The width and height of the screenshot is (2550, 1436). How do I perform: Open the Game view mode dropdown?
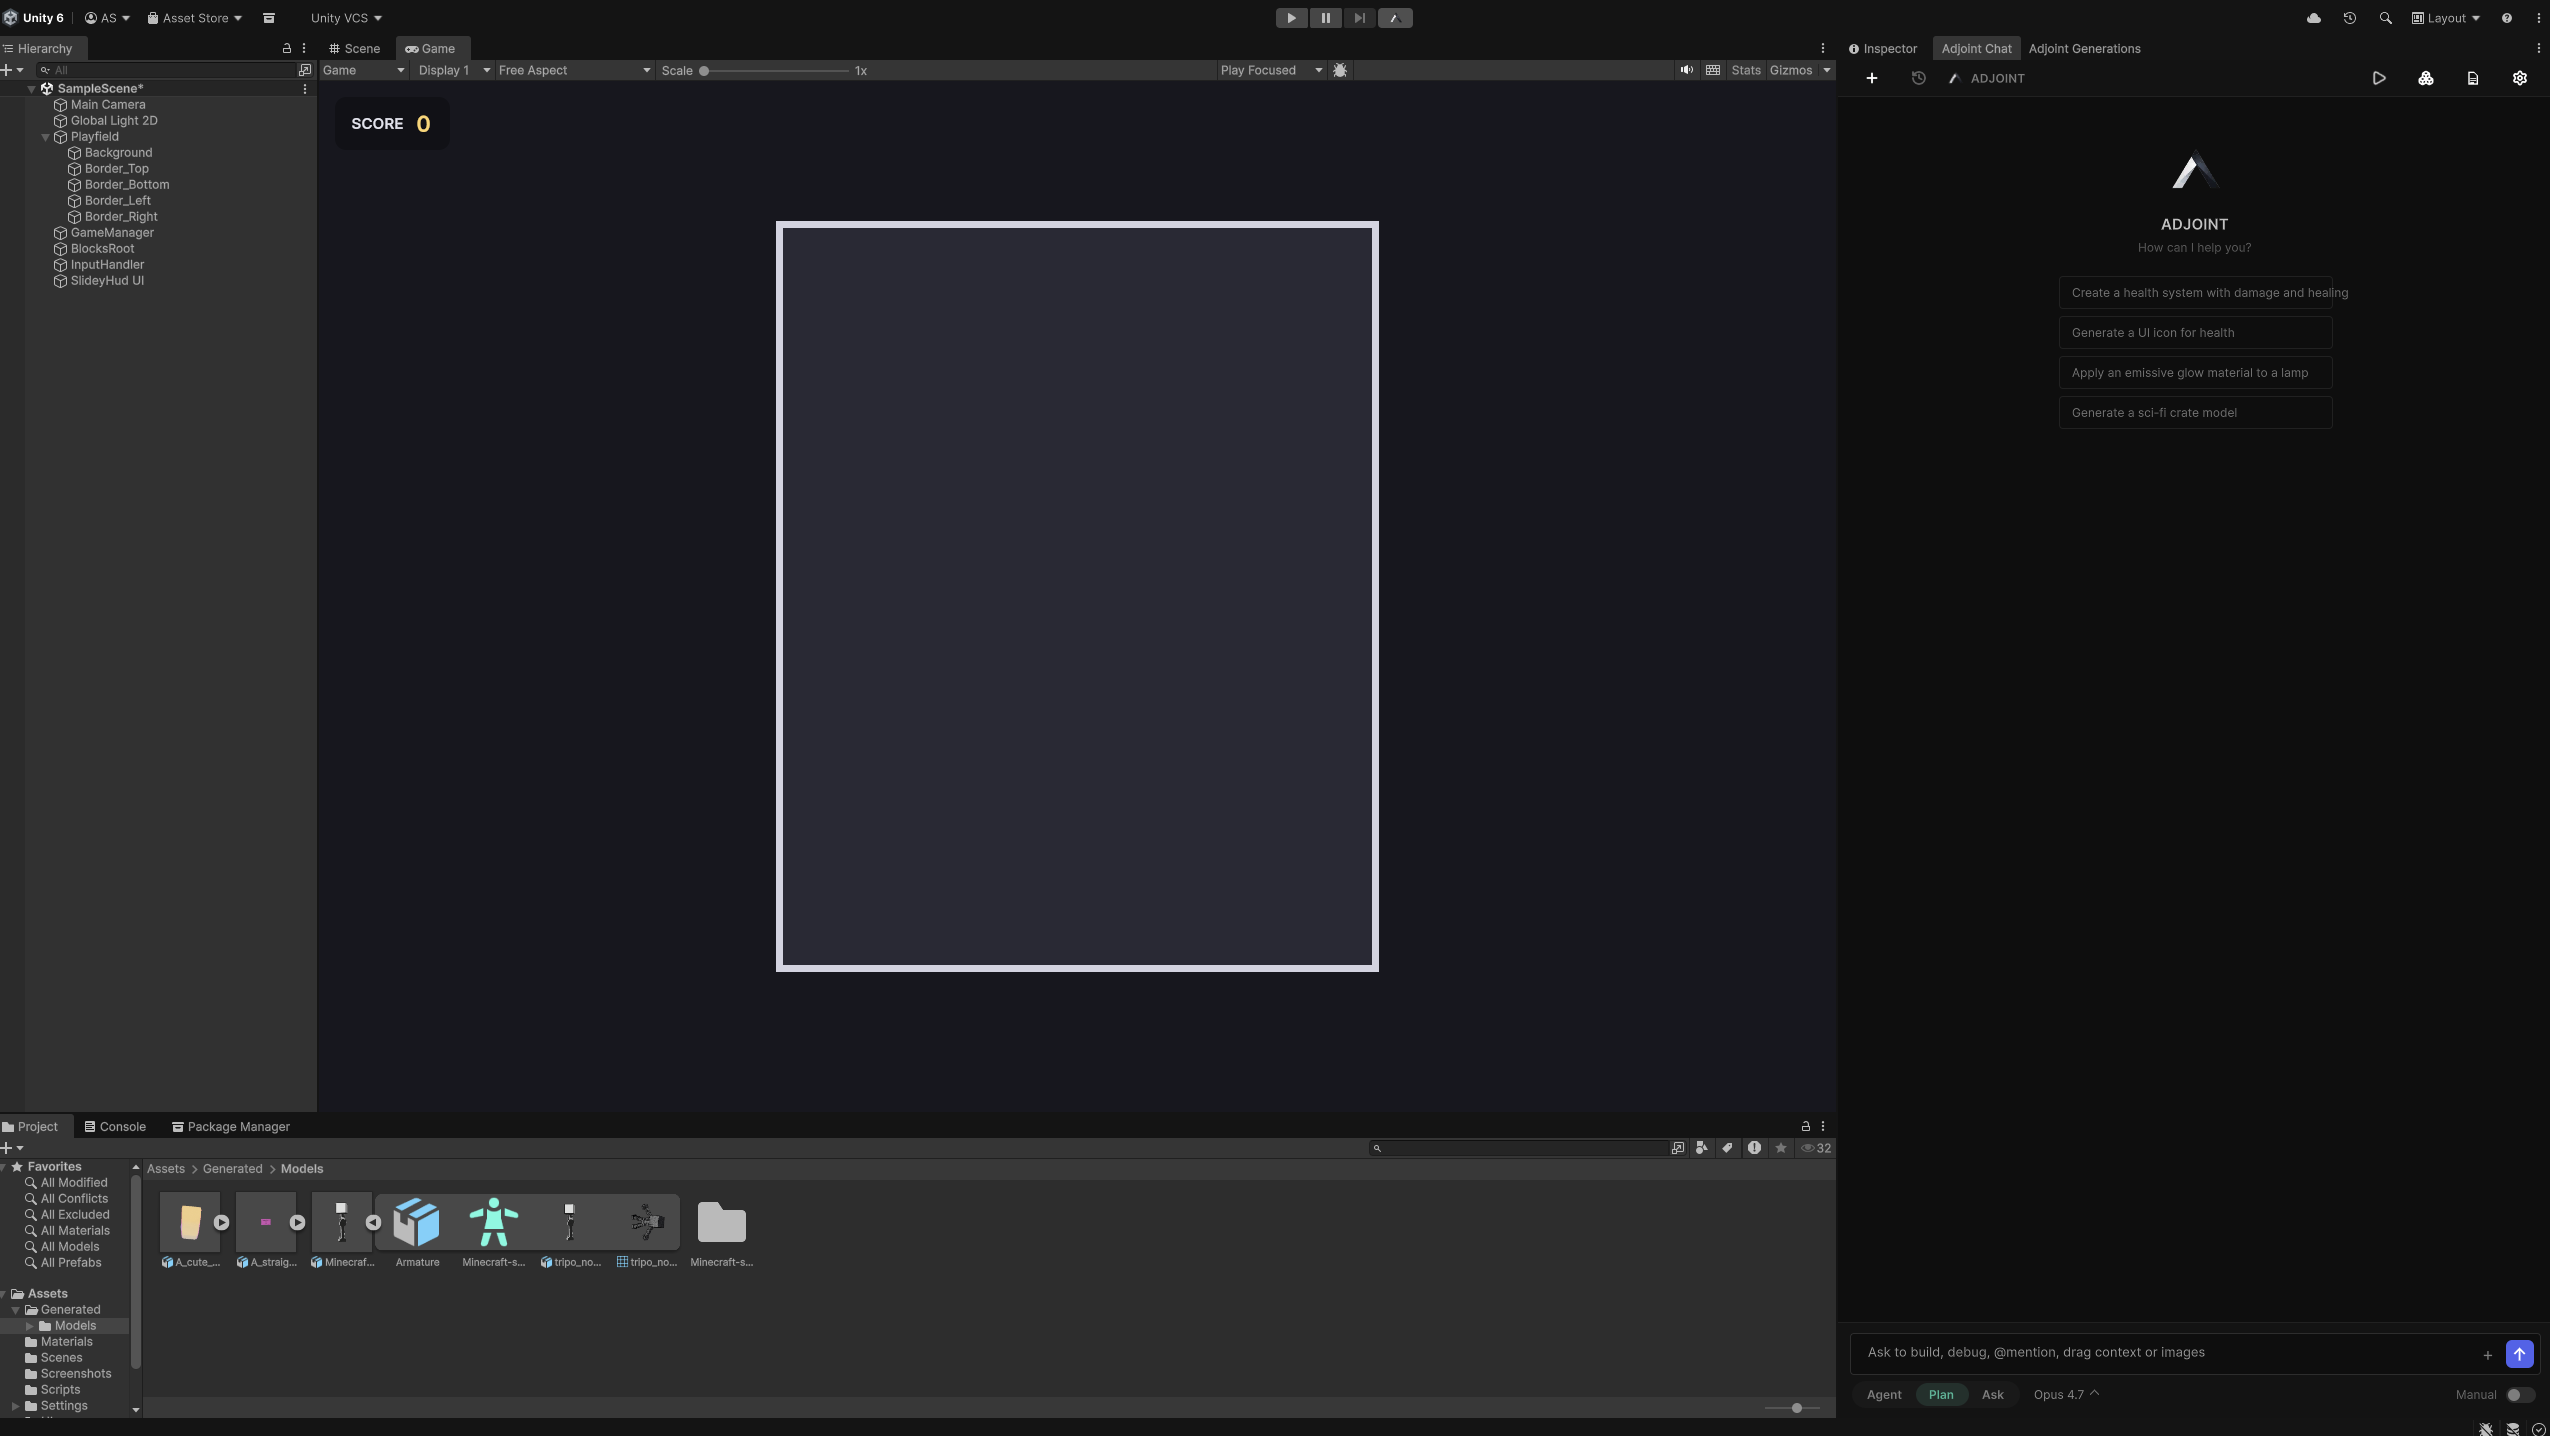(x=363, y=70)
